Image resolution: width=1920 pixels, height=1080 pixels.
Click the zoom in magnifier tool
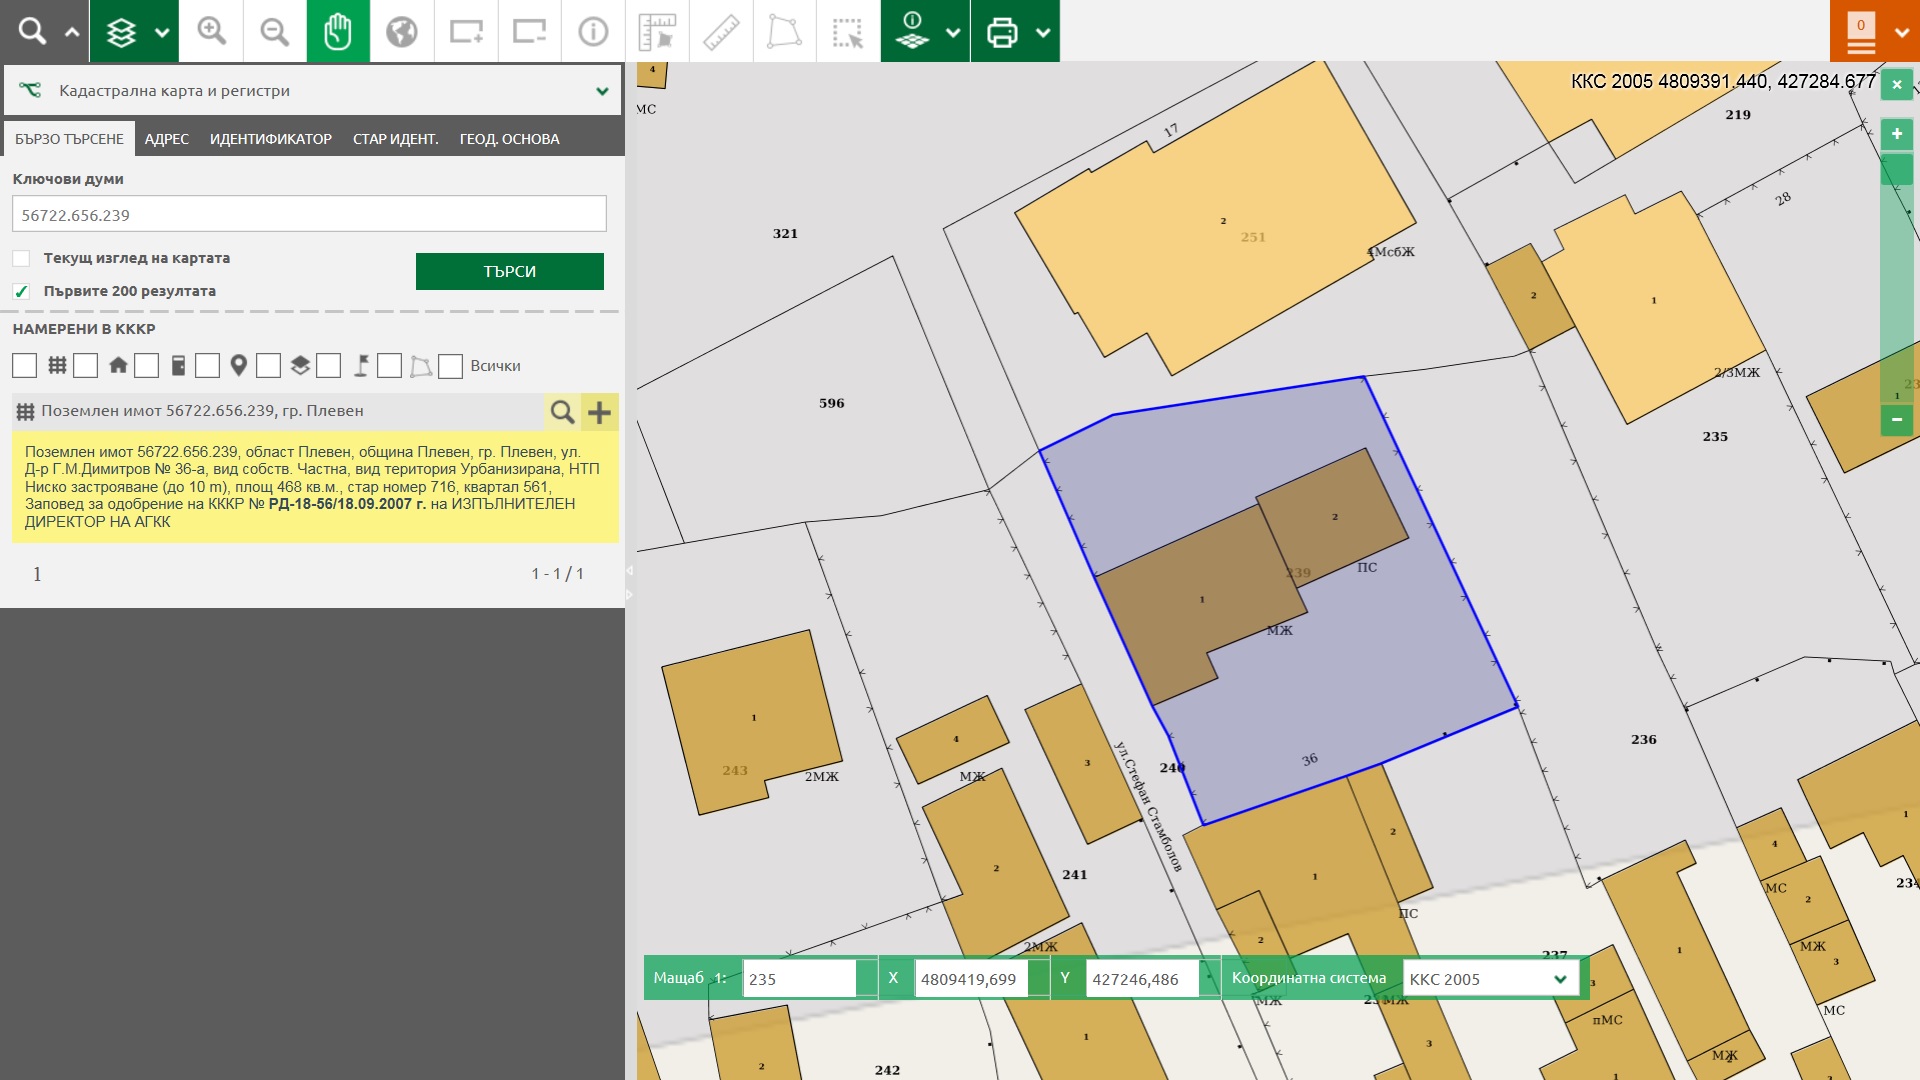click(211, 31)
